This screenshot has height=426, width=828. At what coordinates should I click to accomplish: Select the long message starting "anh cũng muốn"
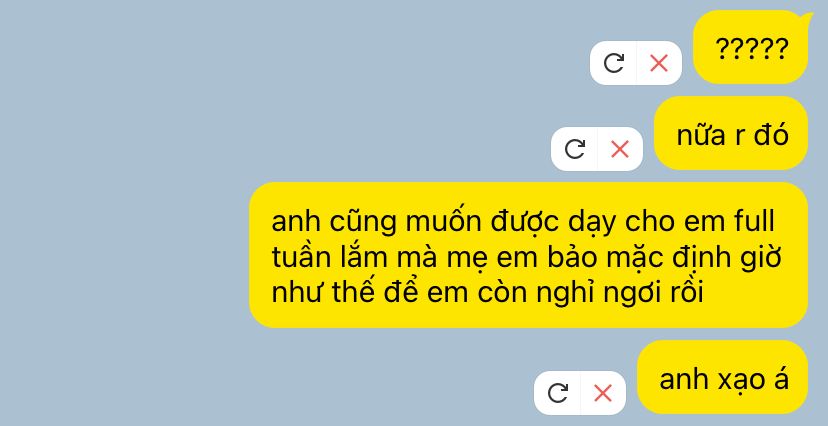(x=528, y=255)
